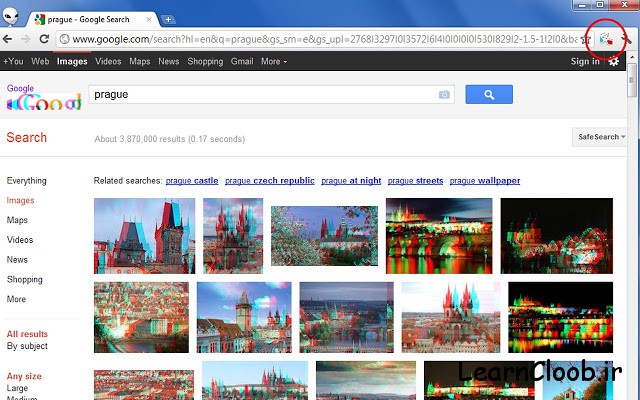The image size is (640, 400).
Task: Open News in the Google bar
Action: [x=169, y=61]
